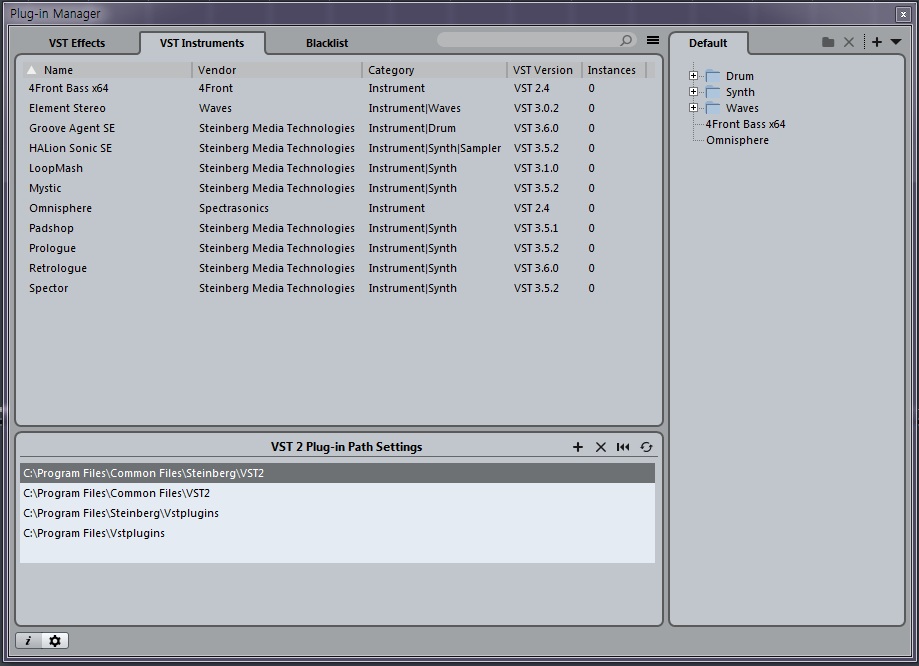
Task: Select the Waves folder icon
Action: click(x=713, y=108)
